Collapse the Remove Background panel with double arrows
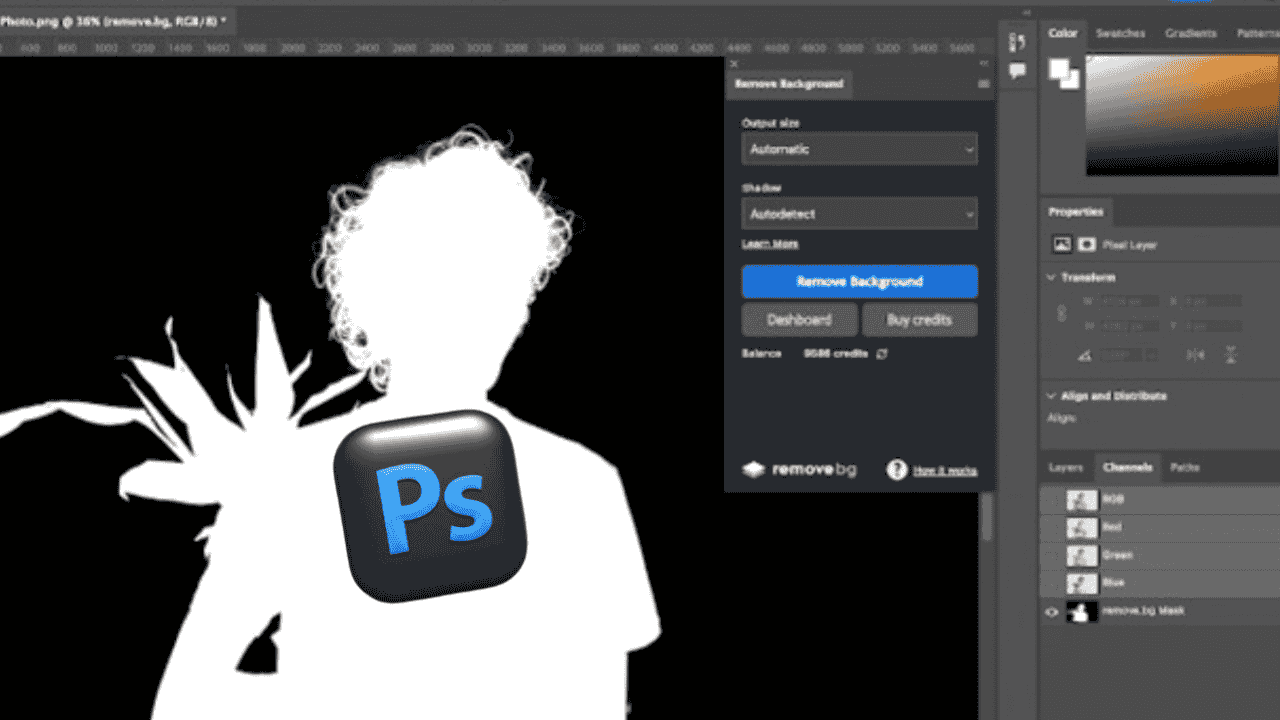The width and height of the screenshot is (1280, 720). pos(983,63)
